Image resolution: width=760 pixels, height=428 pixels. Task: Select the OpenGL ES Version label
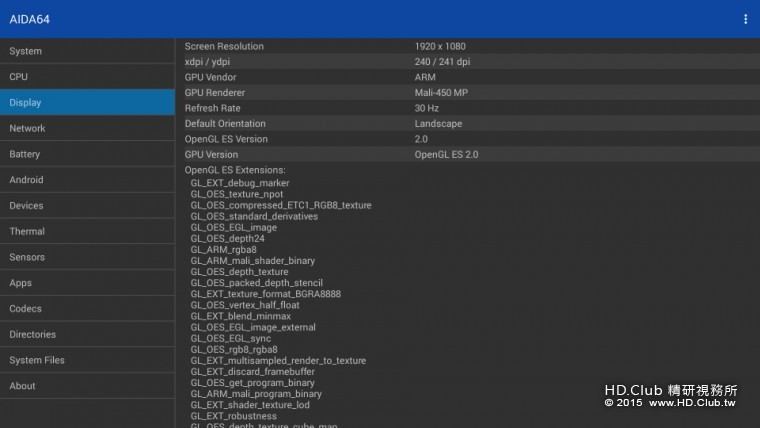[x=226, y=139]
